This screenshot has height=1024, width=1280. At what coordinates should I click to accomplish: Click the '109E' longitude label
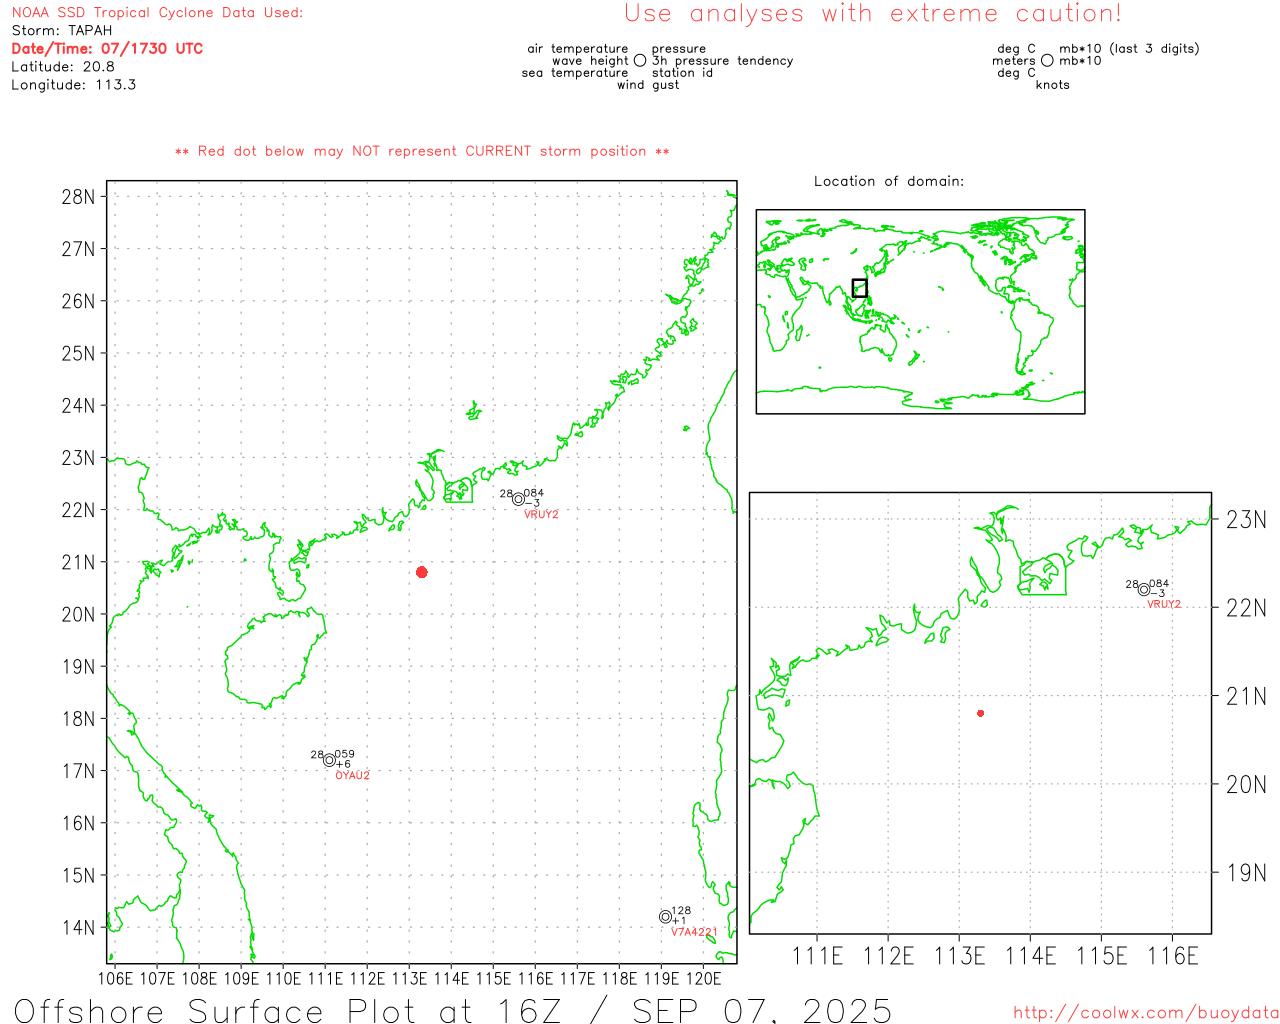coord(241,979)
